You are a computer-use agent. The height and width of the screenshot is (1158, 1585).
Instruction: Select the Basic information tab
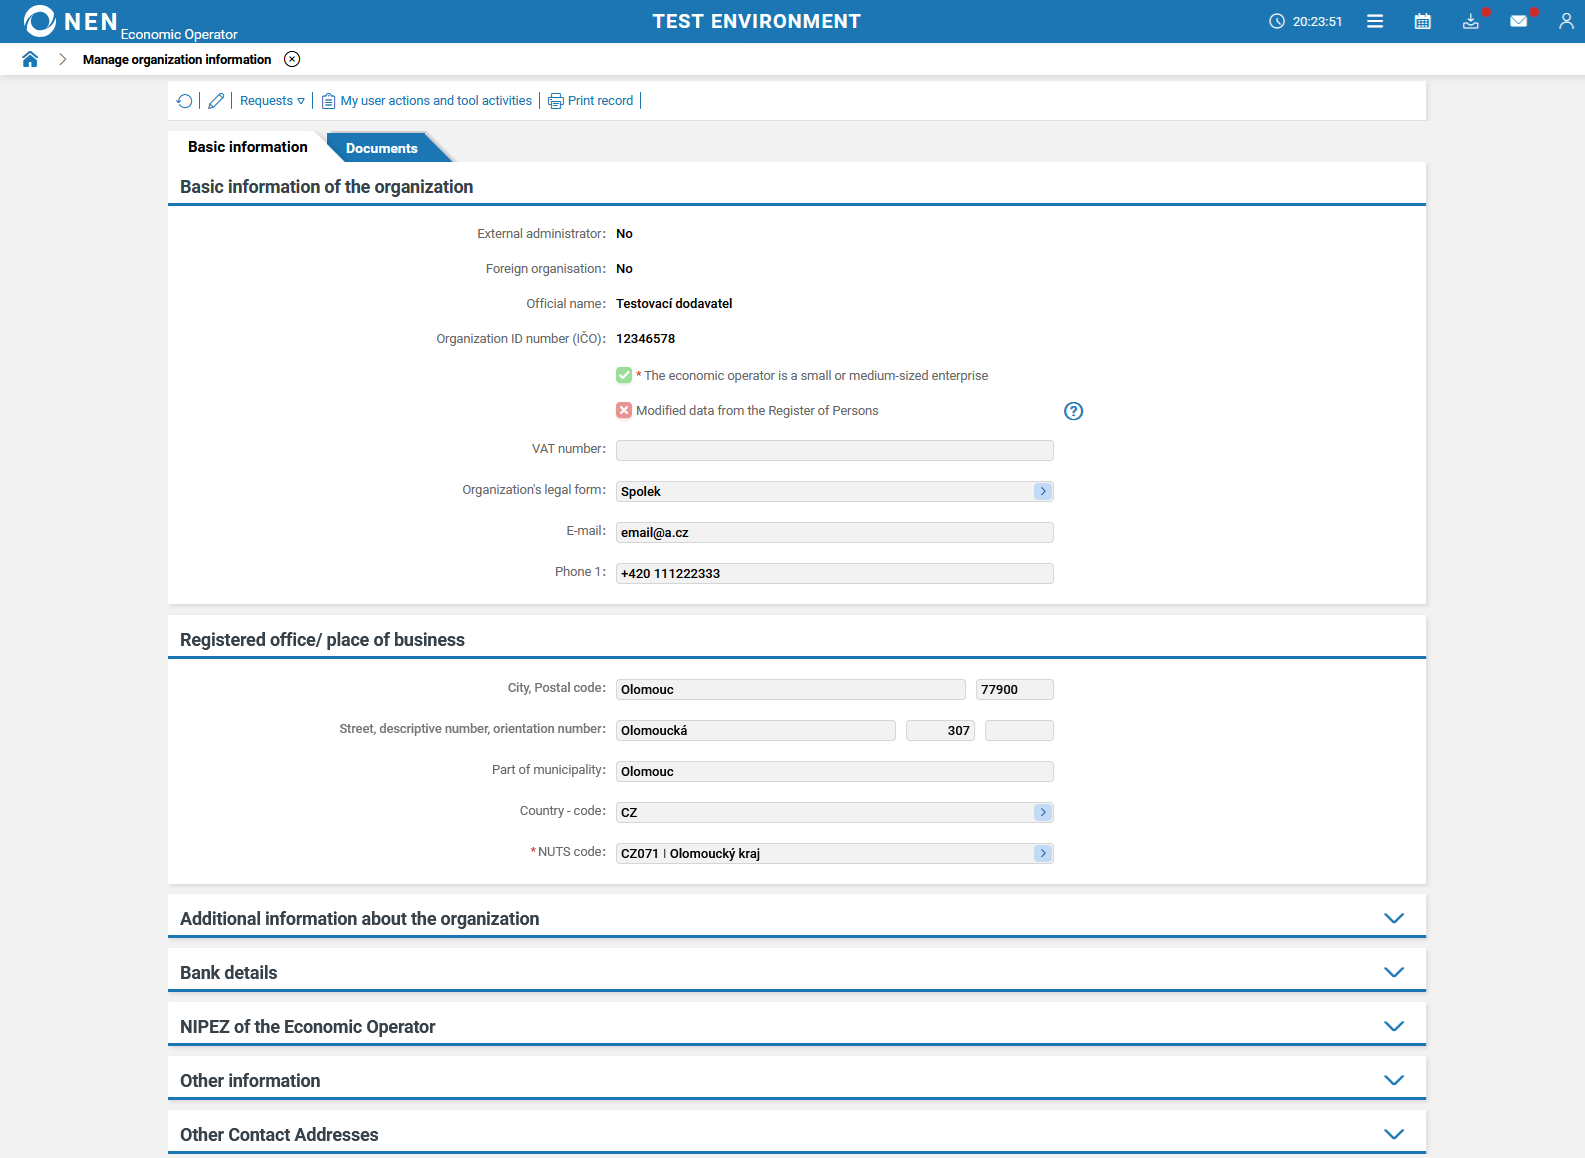(247, 147)
